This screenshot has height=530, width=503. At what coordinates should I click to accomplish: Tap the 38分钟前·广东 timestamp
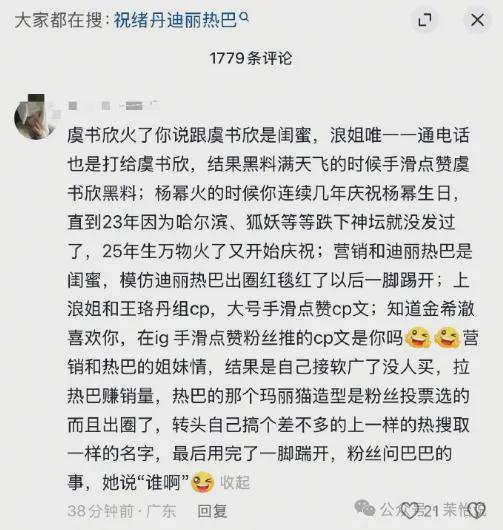click(122, 511)
